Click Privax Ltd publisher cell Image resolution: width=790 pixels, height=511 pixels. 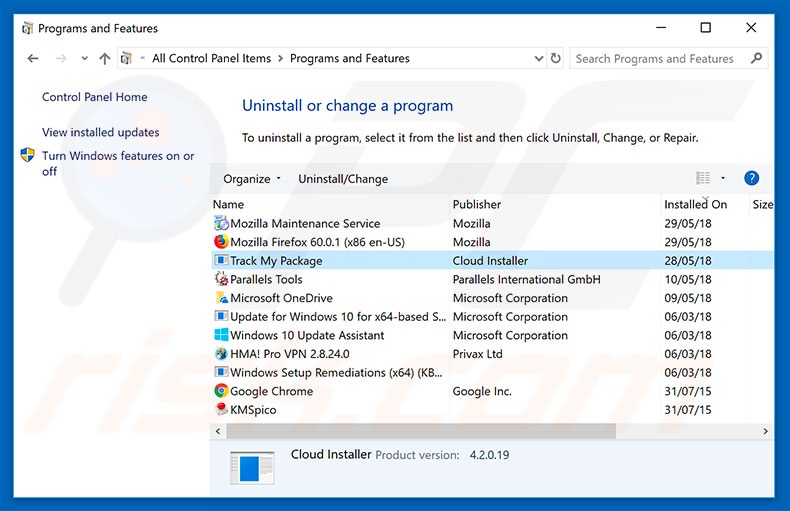click(x=478, y=354)
